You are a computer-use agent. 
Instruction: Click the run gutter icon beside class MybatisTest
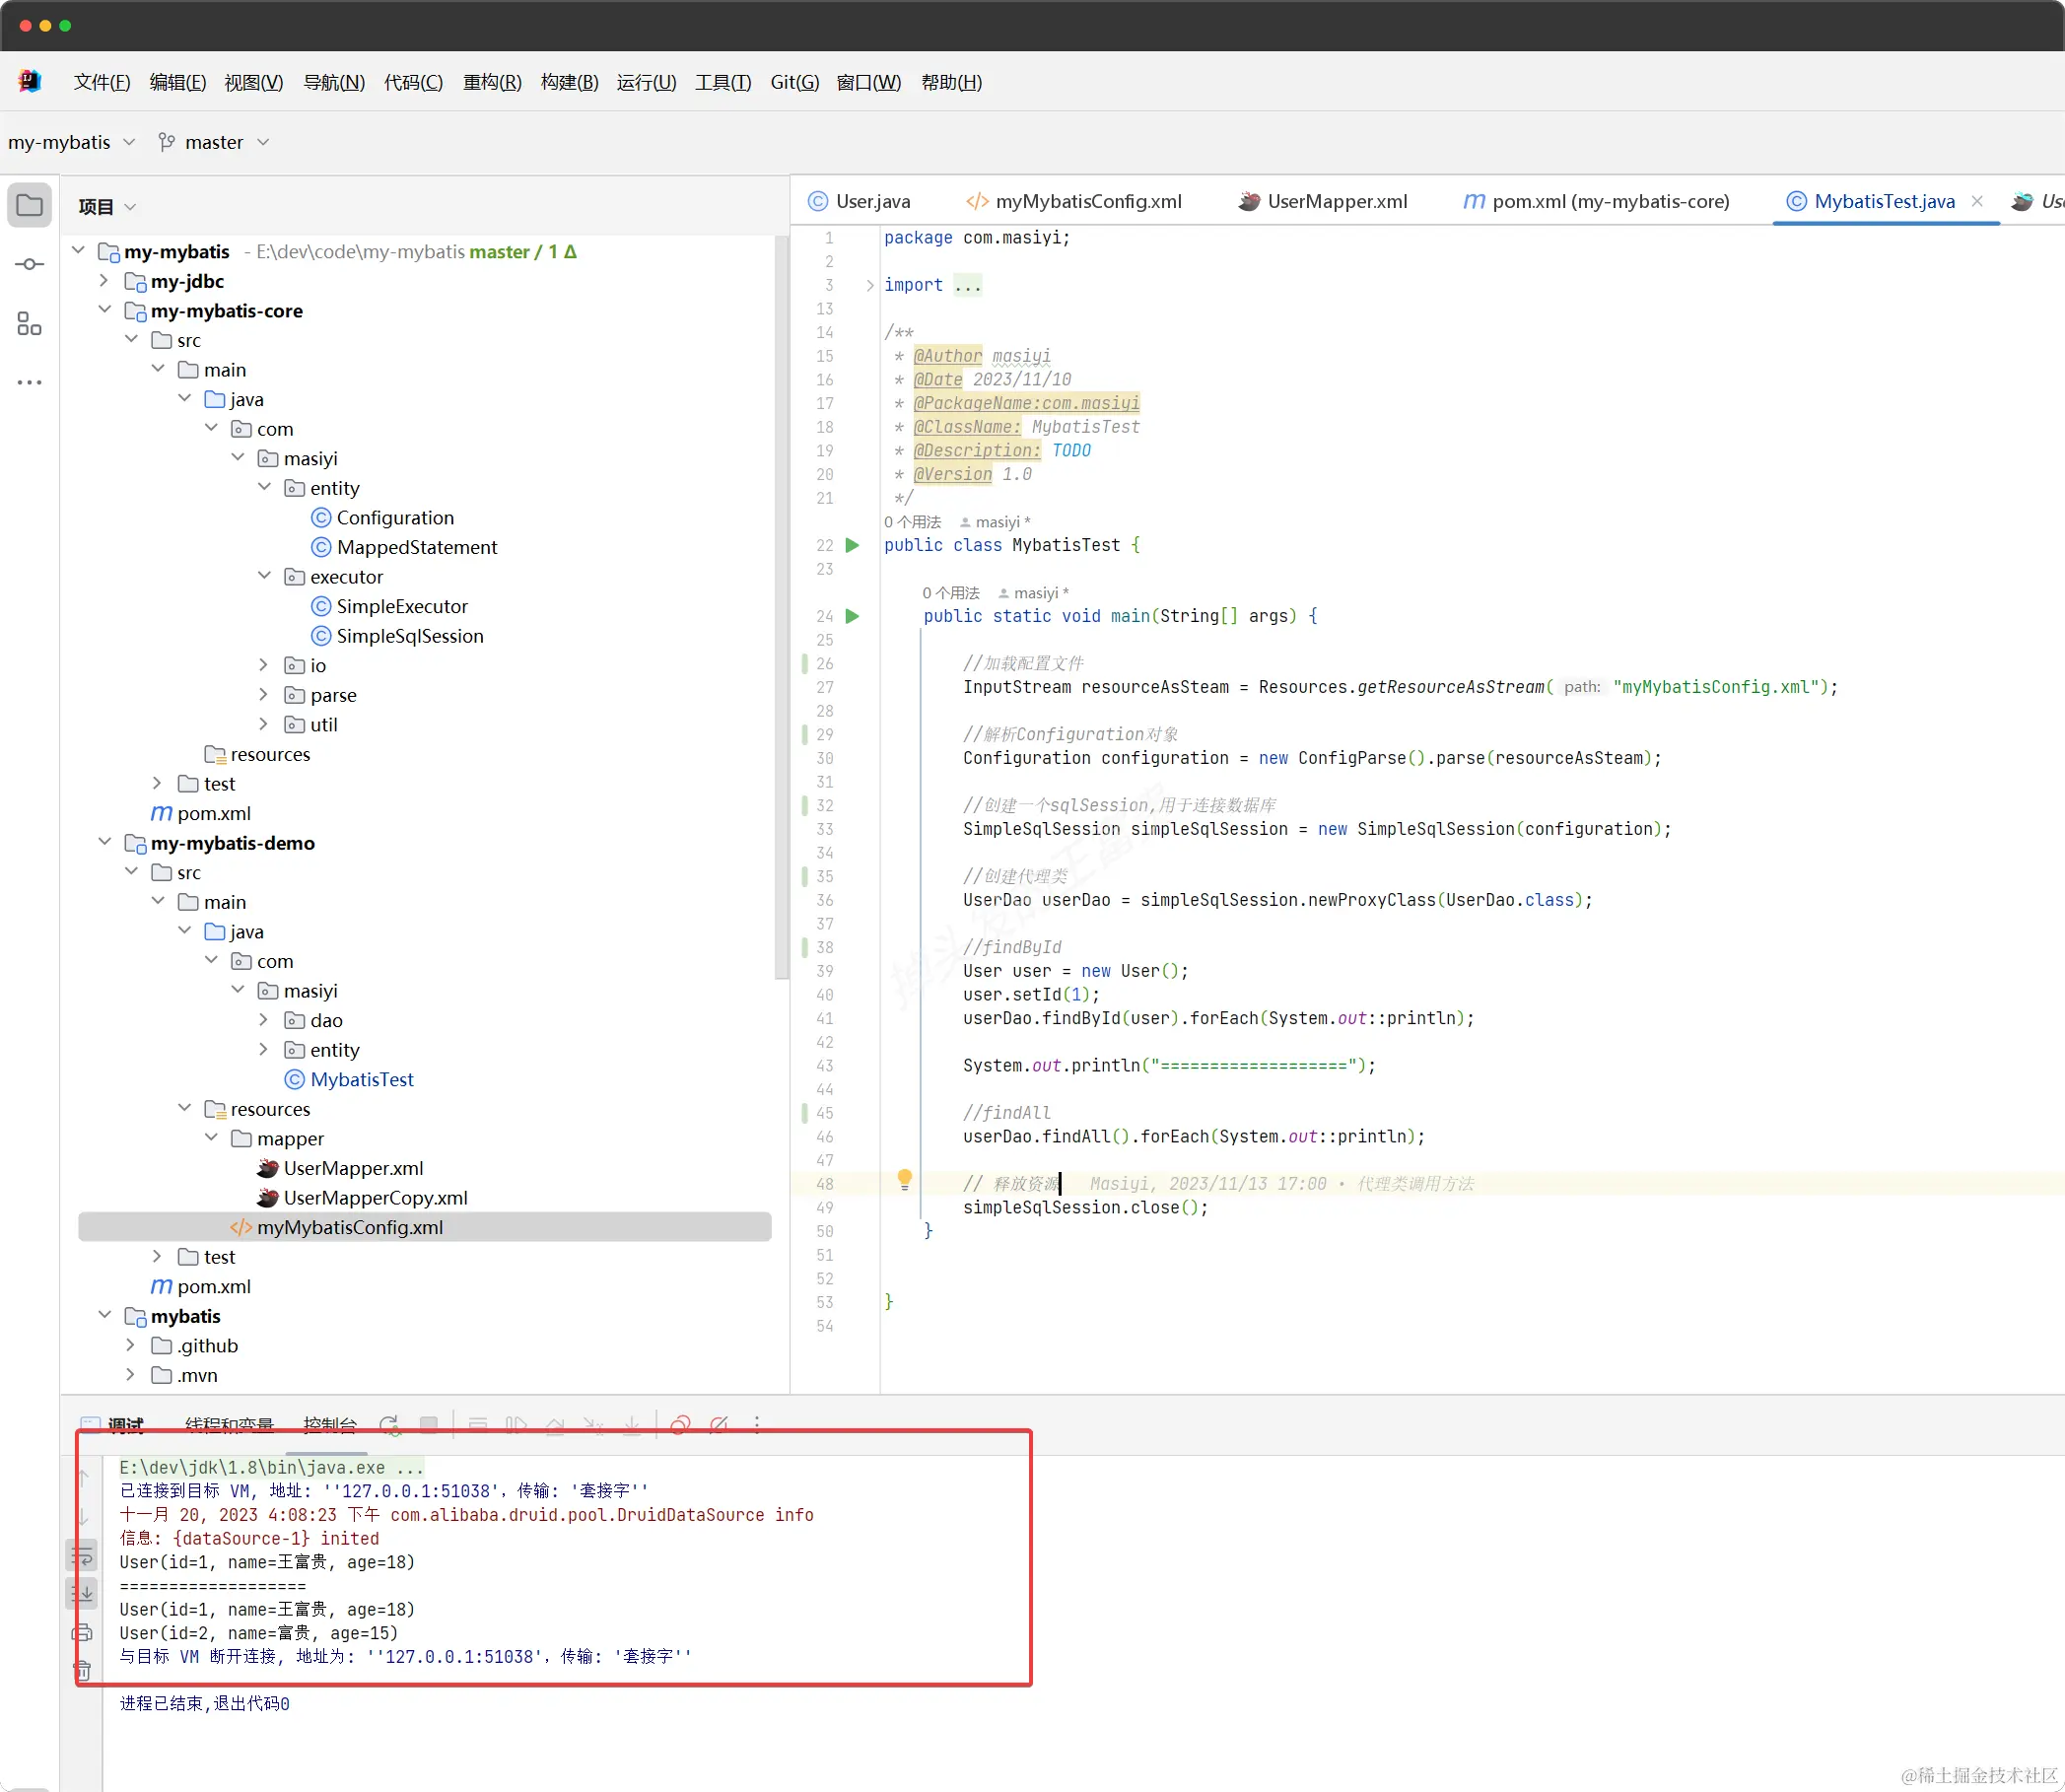(x=852, y=545)
